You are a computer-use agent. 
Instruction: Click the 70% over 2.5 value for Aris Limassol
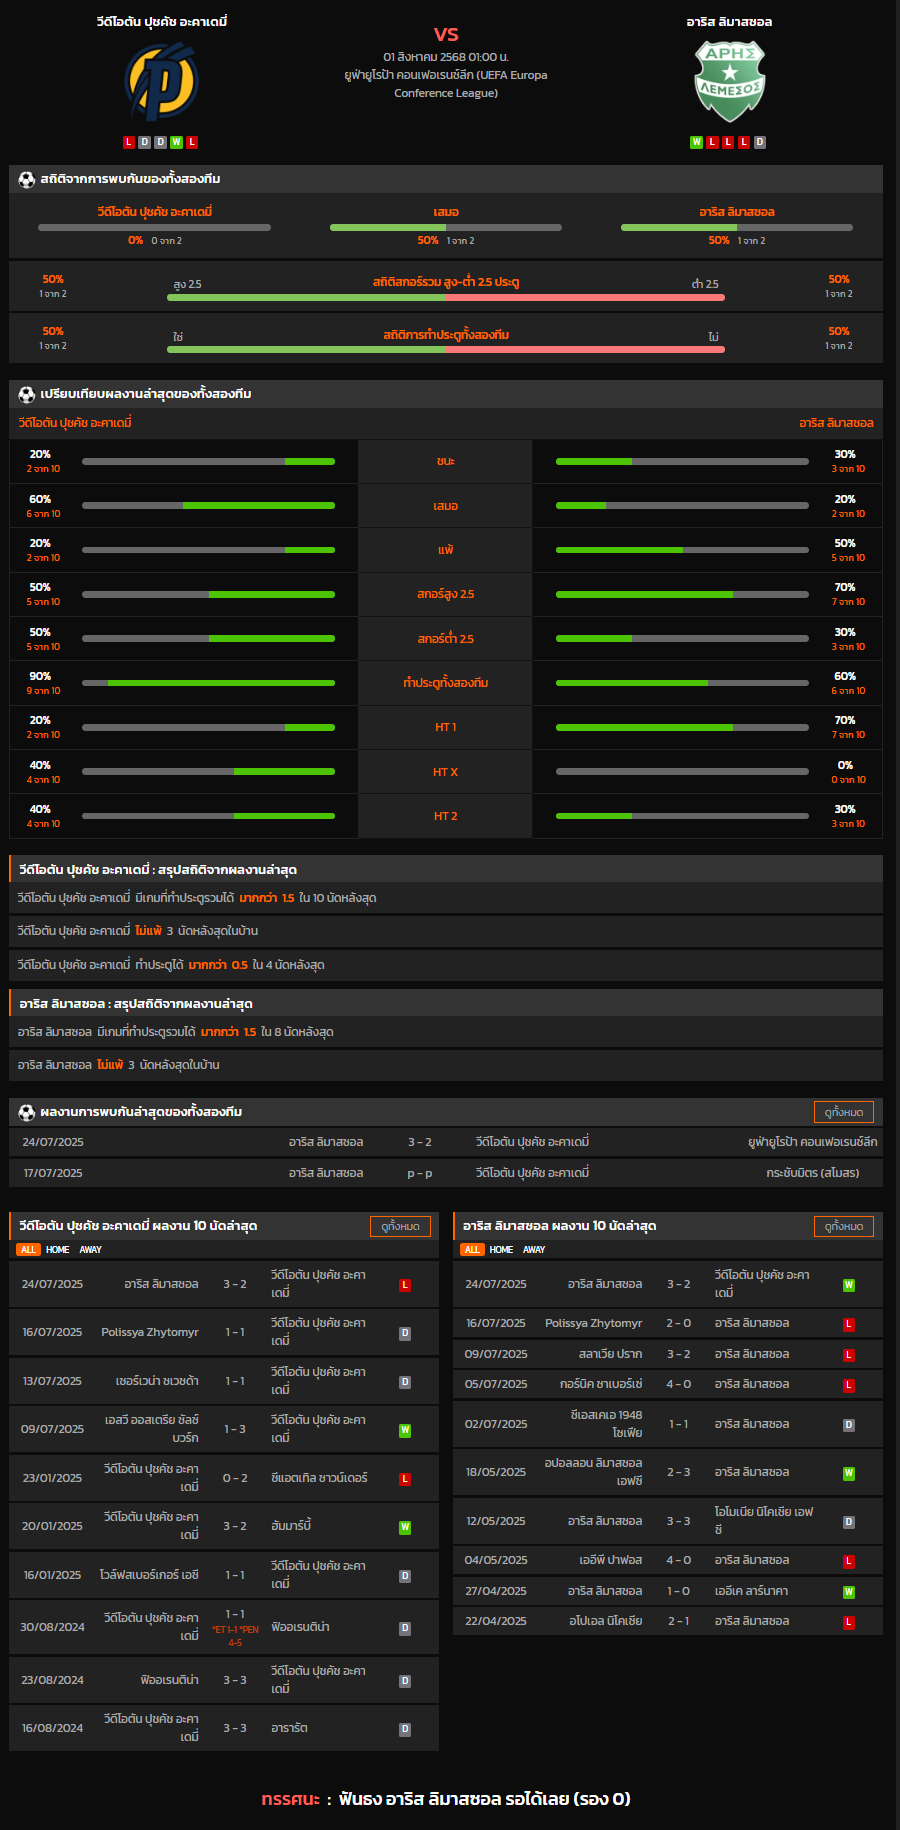[845, 587]
